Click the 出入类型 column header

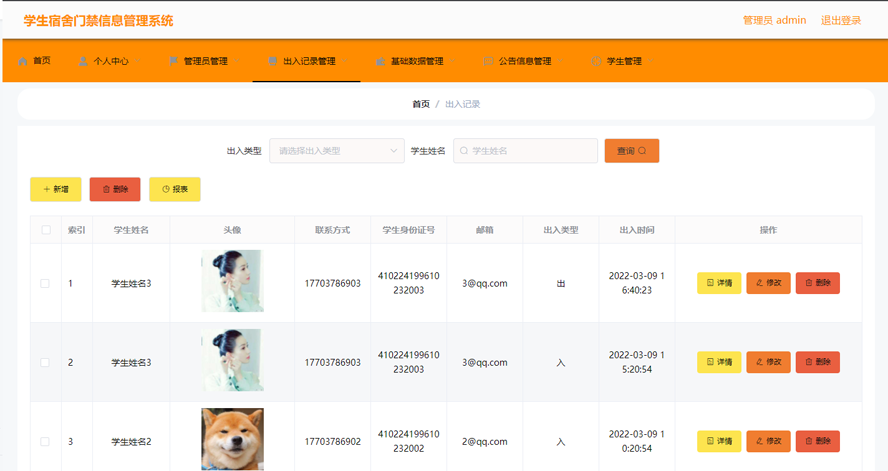[x=561, y=230]
